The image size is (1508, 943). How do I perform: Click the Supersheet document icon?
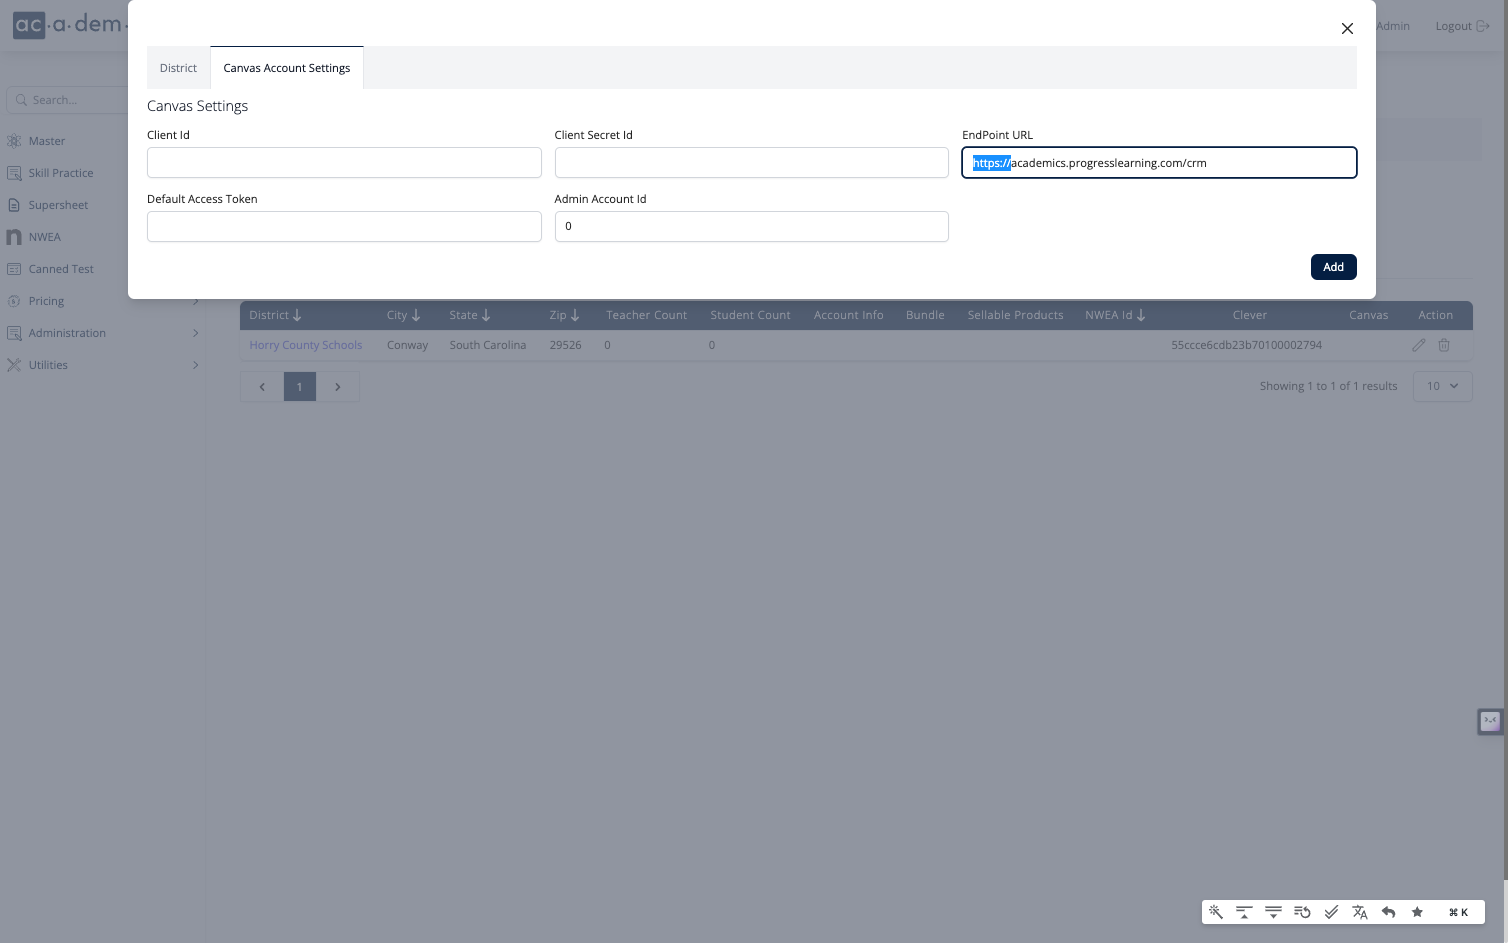coord(14,205)
